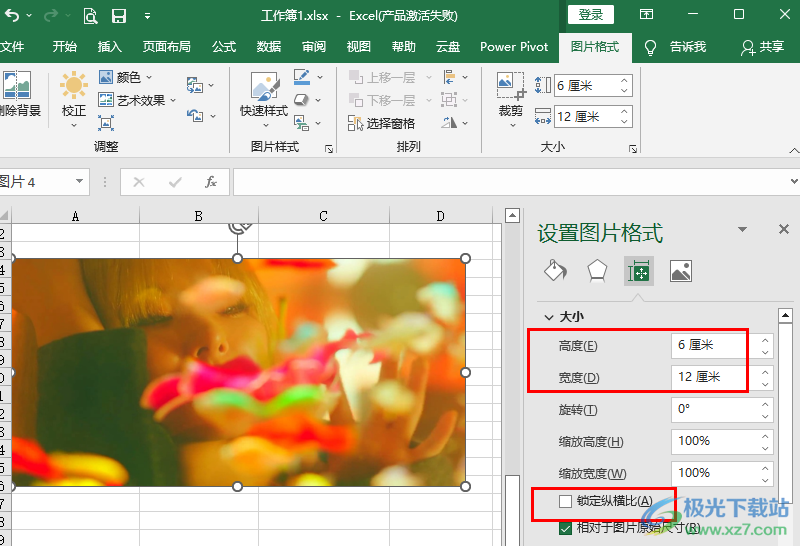The height and width of the screenshot is (546, 800).
Task: Select column C header
Action: coord(323,215)
